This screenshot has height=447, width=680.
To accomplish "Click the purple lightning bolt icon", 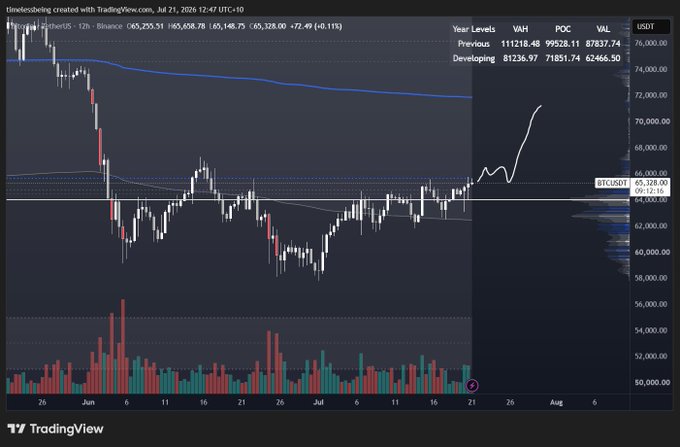I will pos(472,385).
